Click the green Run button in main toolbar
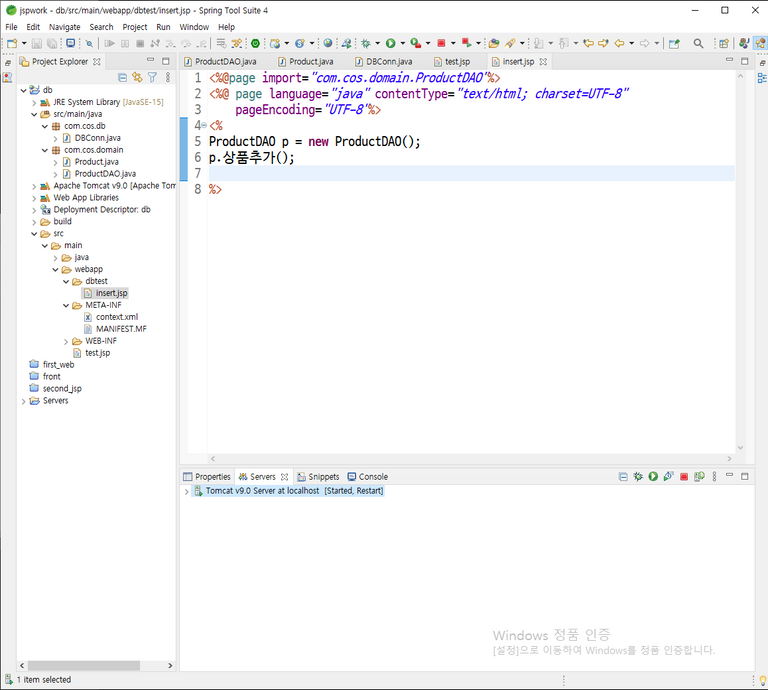The width and height of the screenshot is (768, 690). (x=390, y=44)
